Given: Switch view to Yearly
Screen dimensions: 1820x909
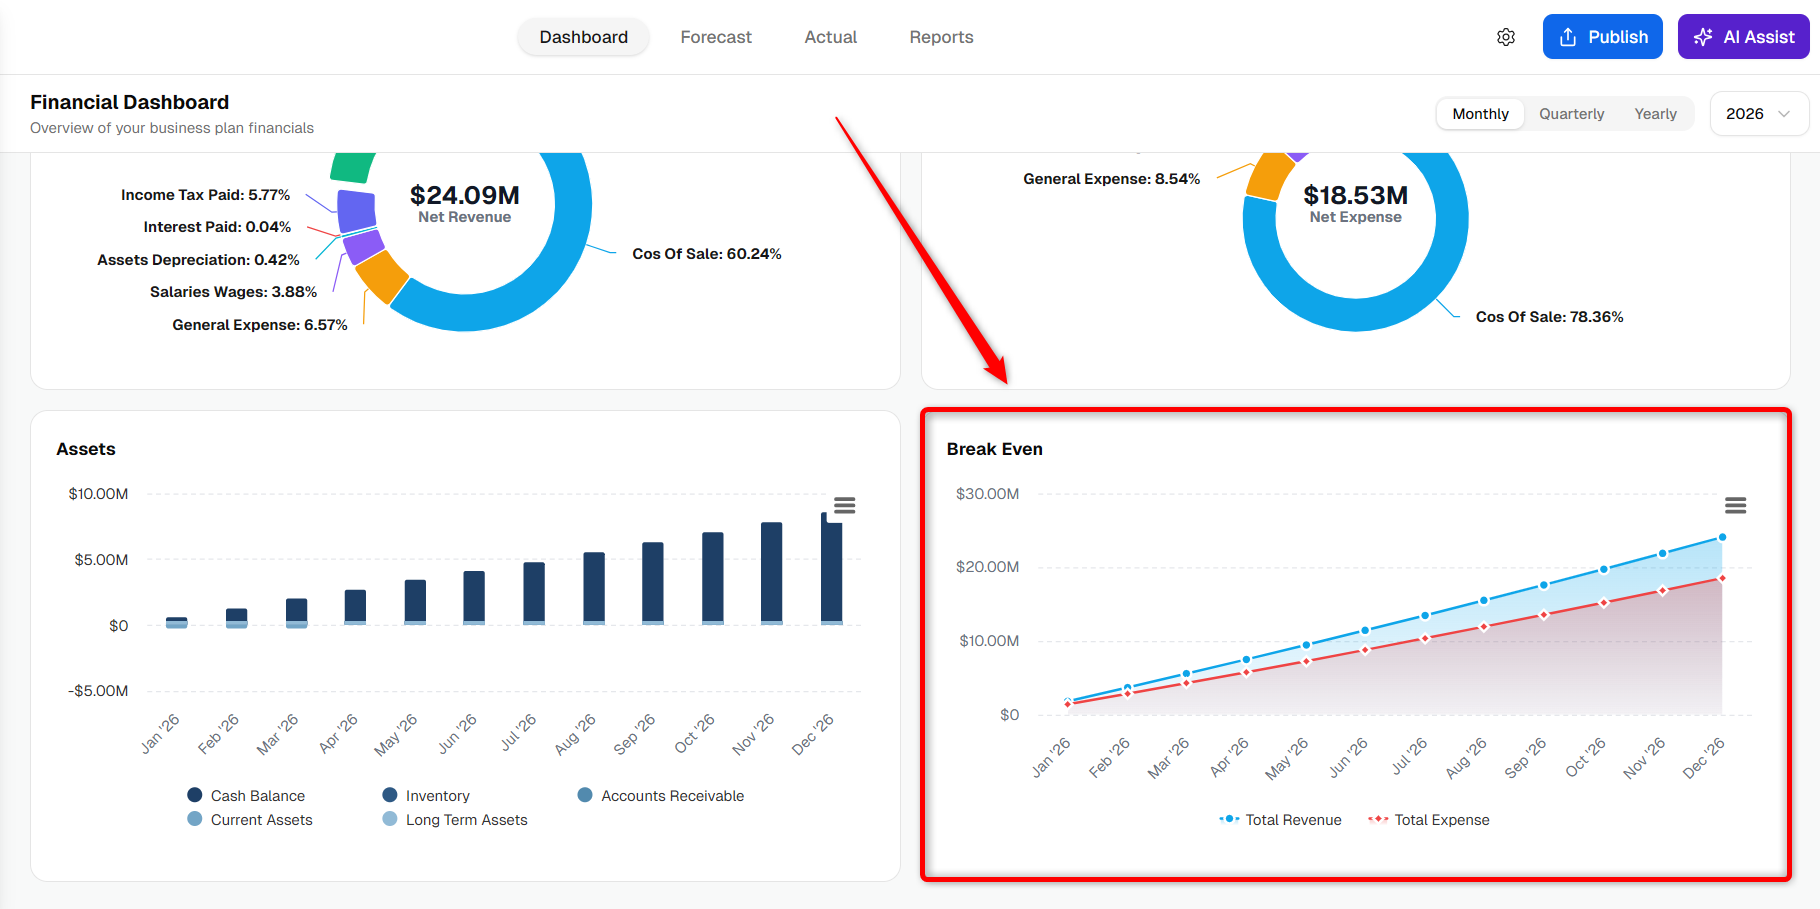Looking at the screenshot, I should 1655,114.
